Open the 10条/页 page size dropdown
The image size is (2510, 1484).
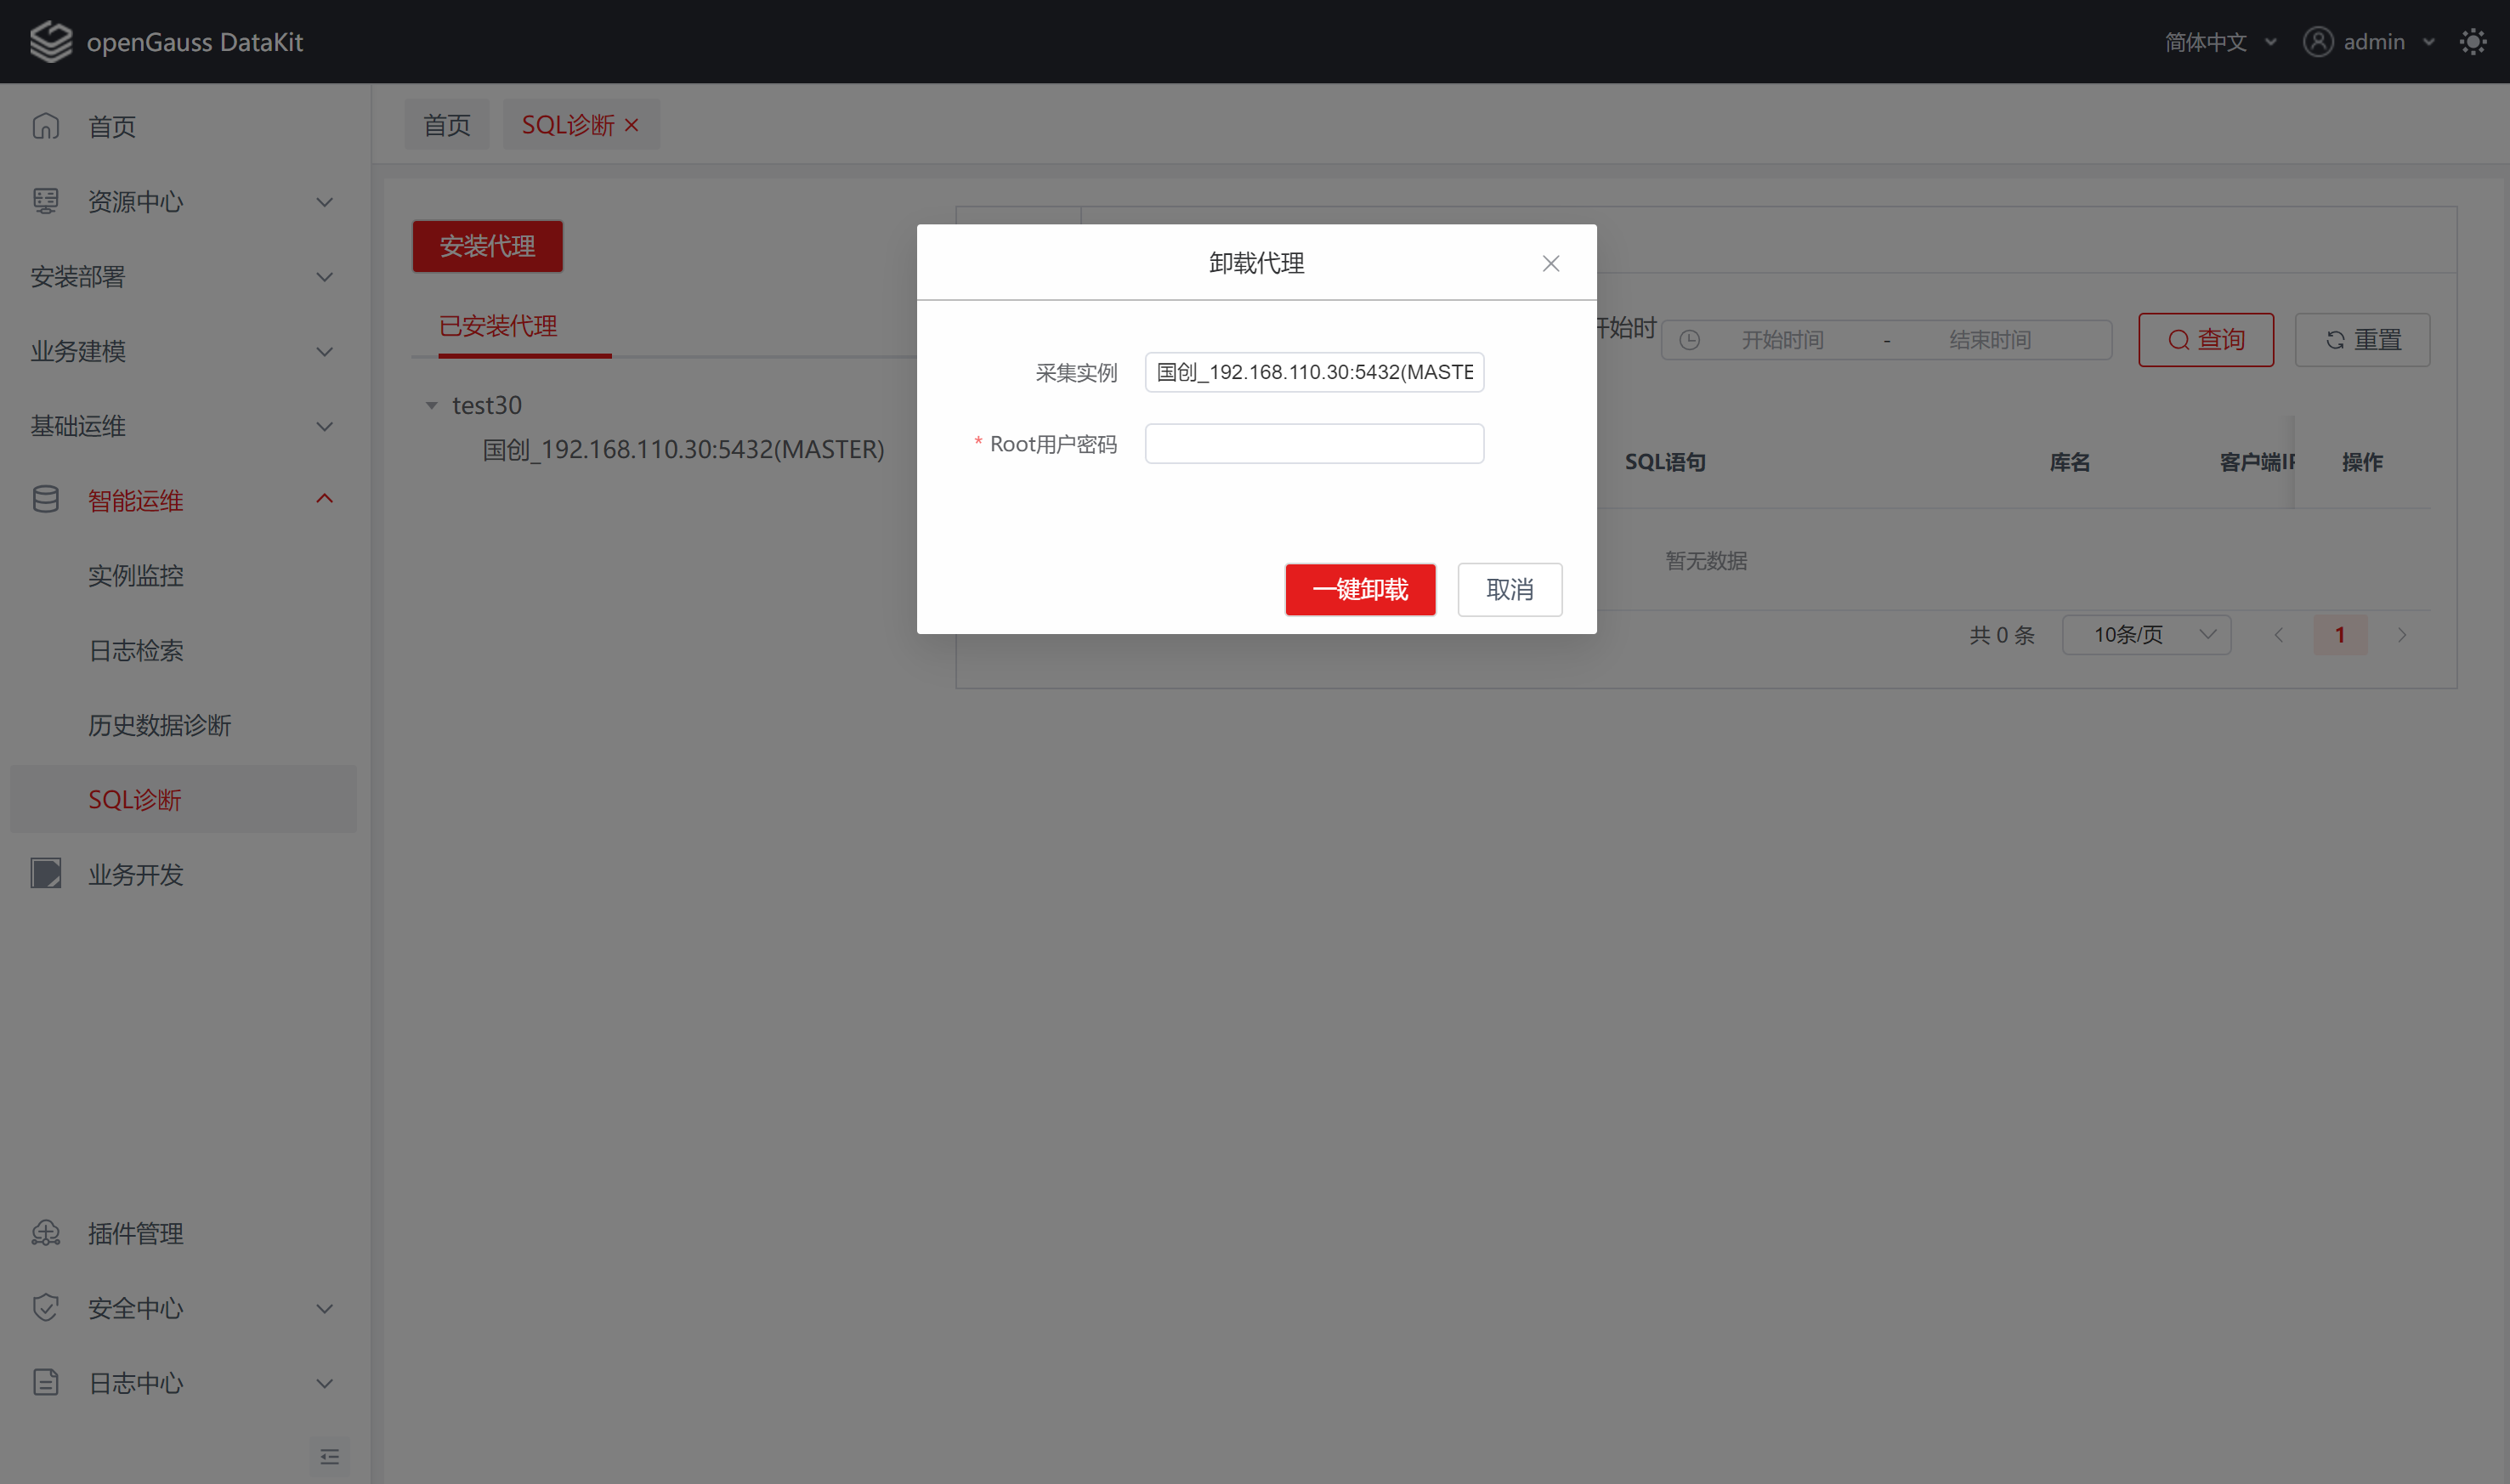pos(2146,635)
